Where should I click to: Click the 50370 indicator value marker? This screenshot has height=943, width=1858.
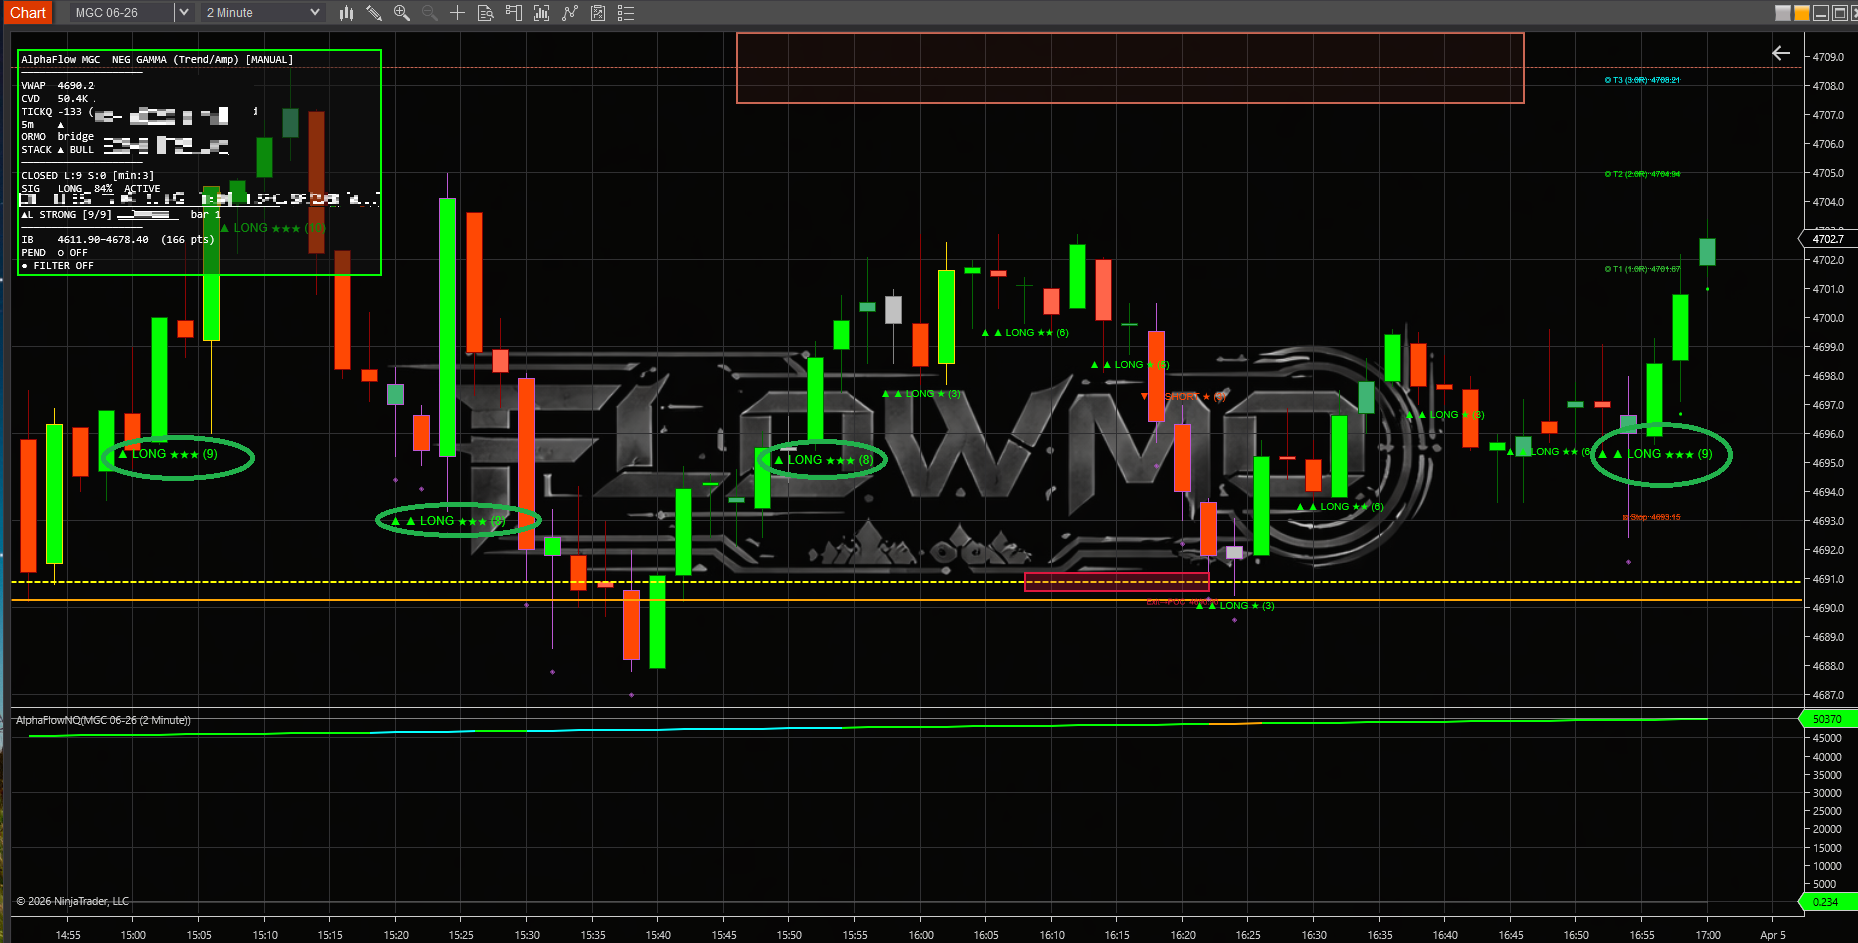point(1828,719)
